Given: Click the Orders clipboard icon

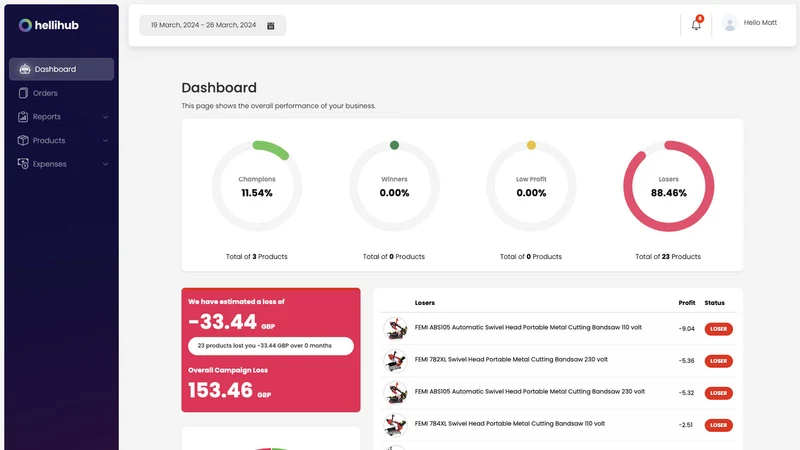Looking at the screenshot, I should tap(23, 93).
